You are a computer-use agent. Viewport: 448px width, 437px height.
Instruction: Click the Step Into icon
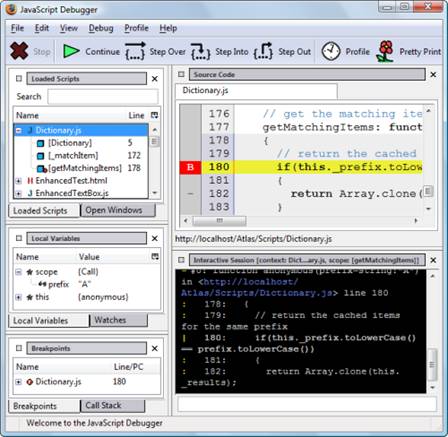tap(201, 51)
